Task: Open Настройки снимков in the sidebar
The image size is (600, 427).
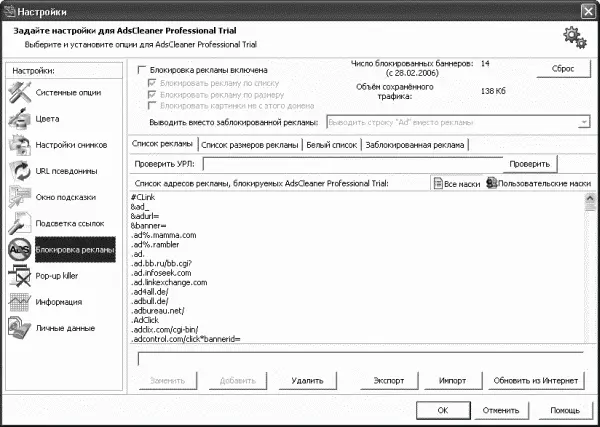Action: click(20, 145)
